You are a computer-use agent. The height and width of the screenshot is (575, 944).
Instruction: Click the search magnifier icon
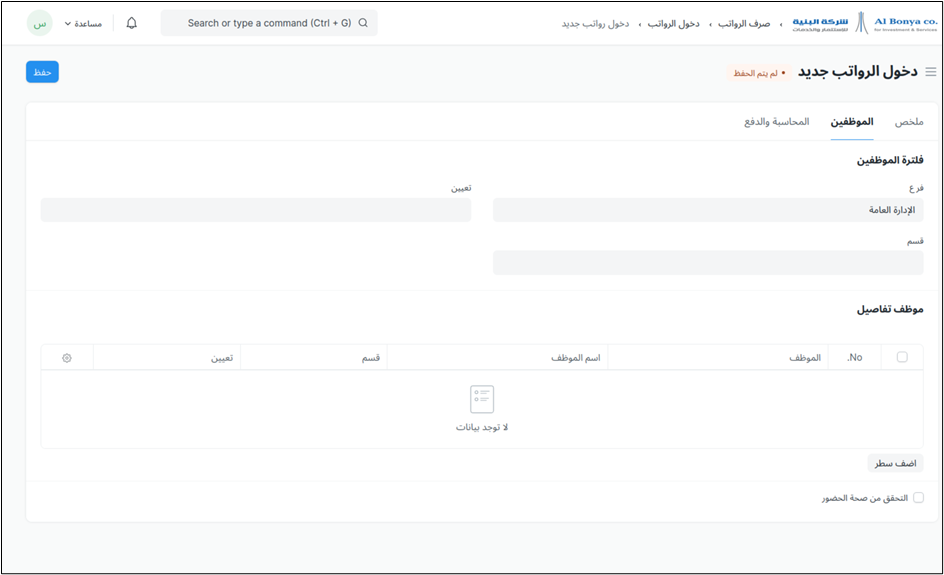tap(363, 23)
